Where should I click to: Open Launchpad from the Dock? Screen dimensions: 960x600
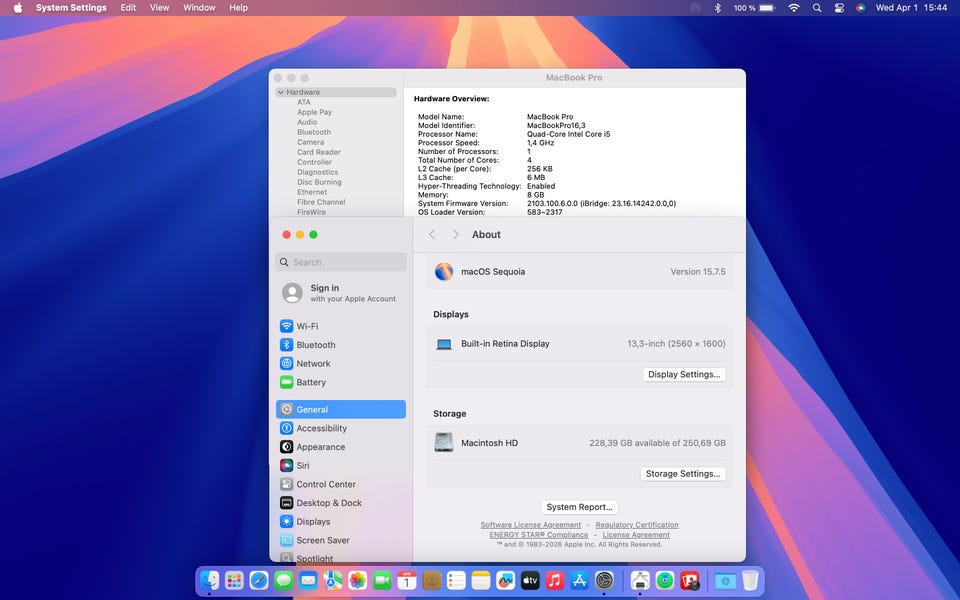234,580
